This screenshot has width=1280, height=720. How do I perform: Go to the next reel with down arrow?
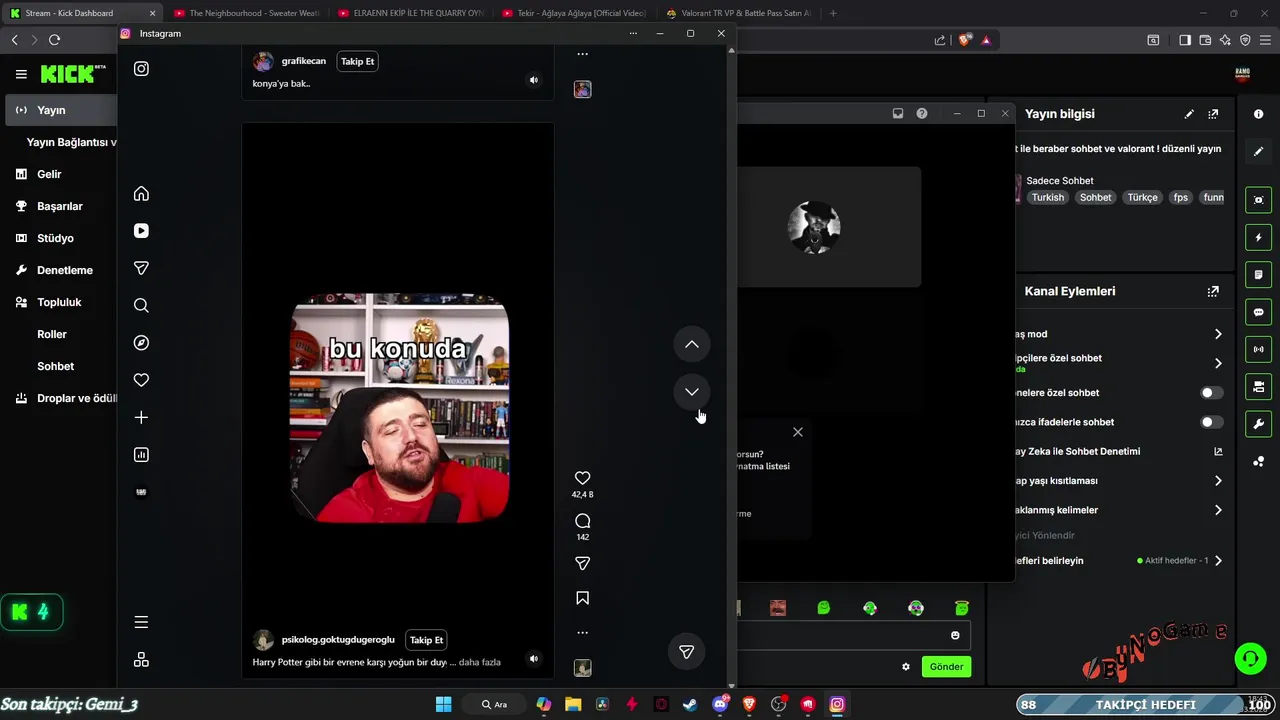[691, 392]
